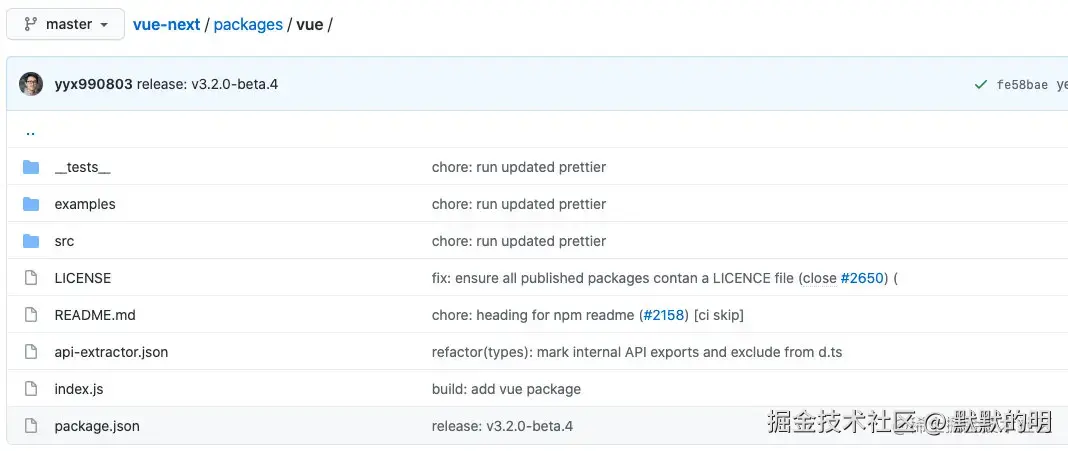Click the api-extractor.json file icon

click(31, 352)
